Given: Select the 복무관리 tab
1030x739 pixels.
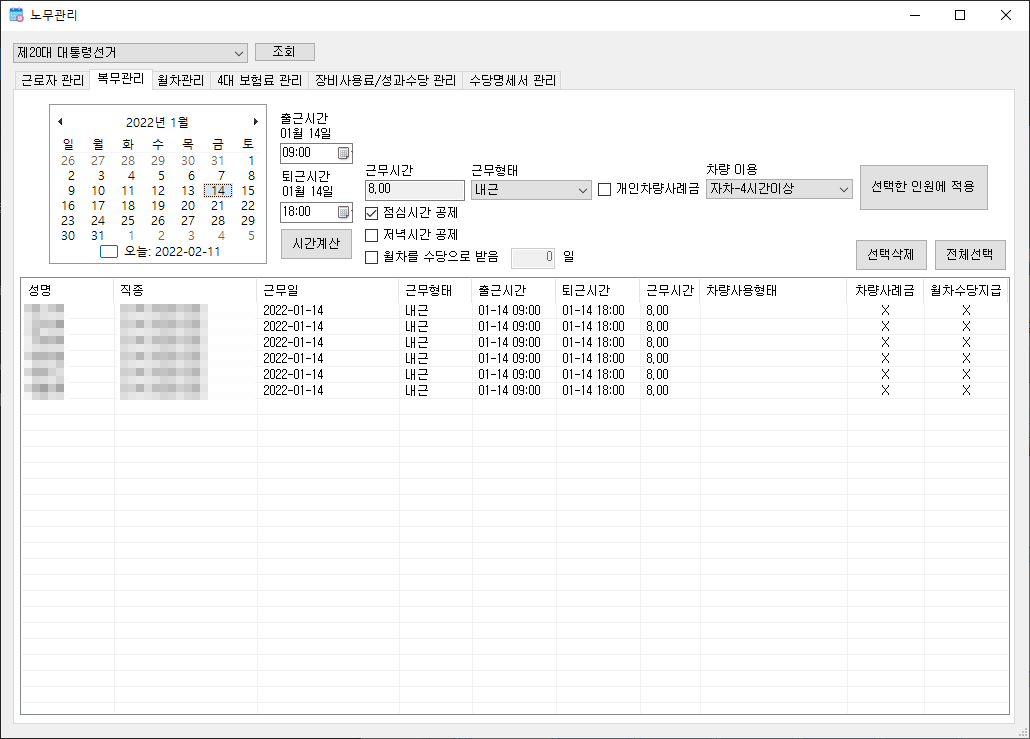Looking at the screenshot, I should (121, 79).
